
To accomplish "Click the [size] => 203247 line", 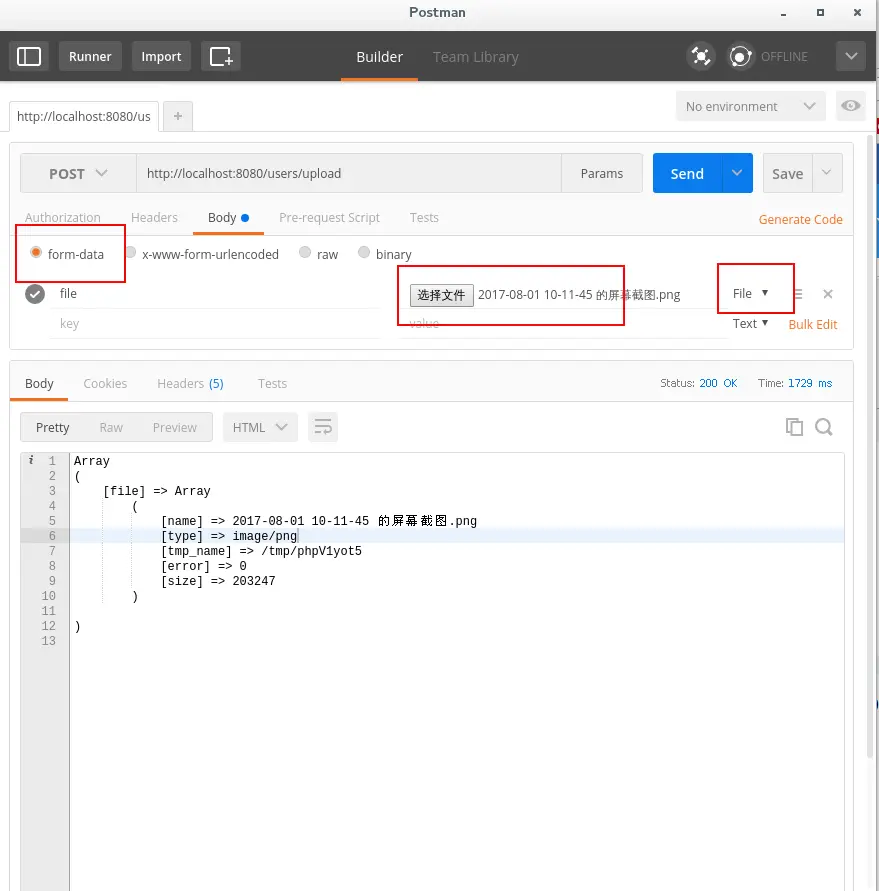I will [x=218, y=581].
